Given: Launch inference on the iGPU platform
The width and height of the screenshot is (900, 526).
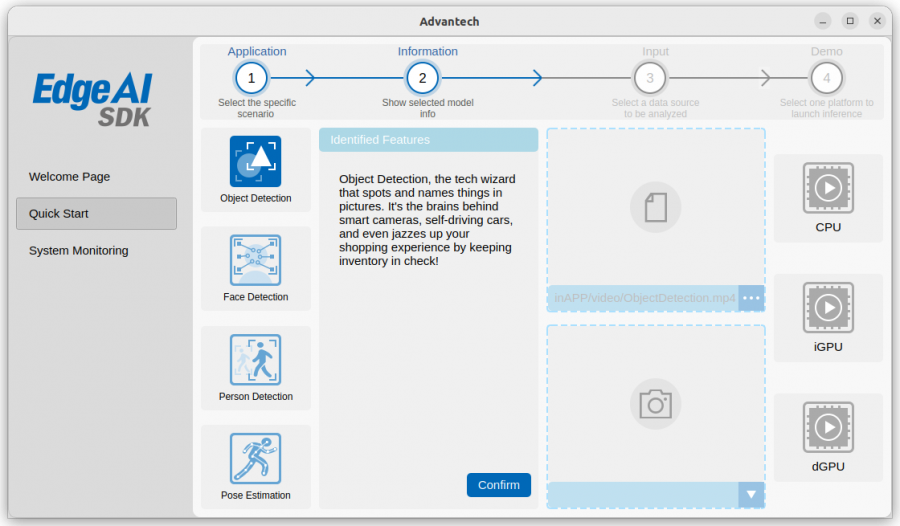Looking at the screenshot, I should tap(828, 307).
